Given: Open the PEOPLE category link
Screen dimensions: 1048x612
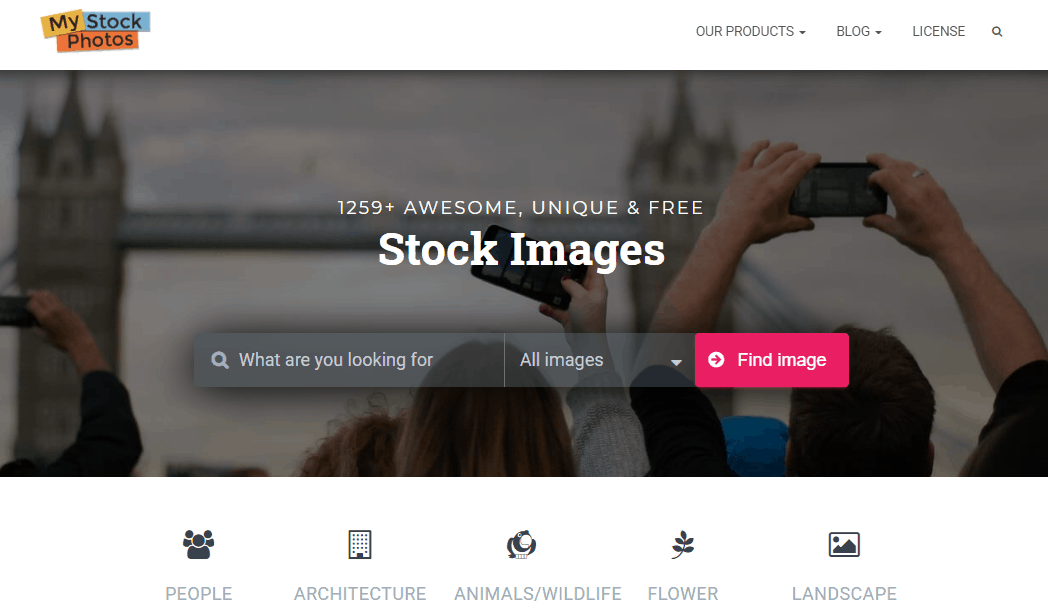Looking at the screenshot, I should tap(199, 593).
